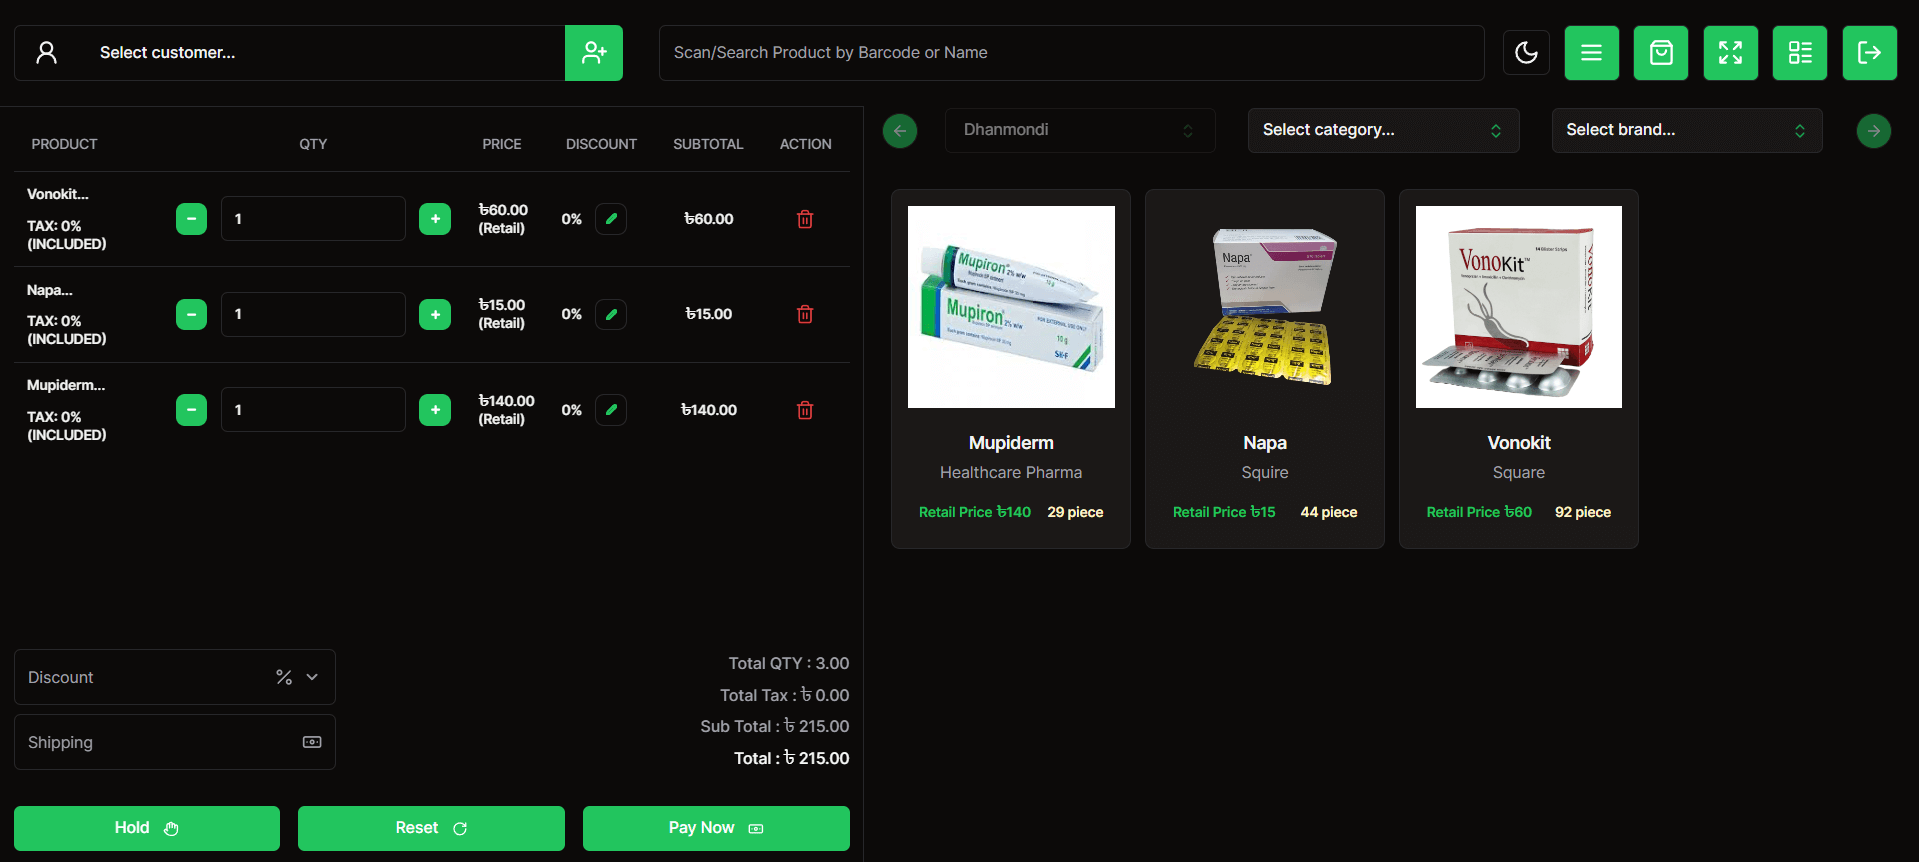Decrease Vonokit quantity with minus button
This screenshot has height=862, width=1919.
(x=191, y=219)
